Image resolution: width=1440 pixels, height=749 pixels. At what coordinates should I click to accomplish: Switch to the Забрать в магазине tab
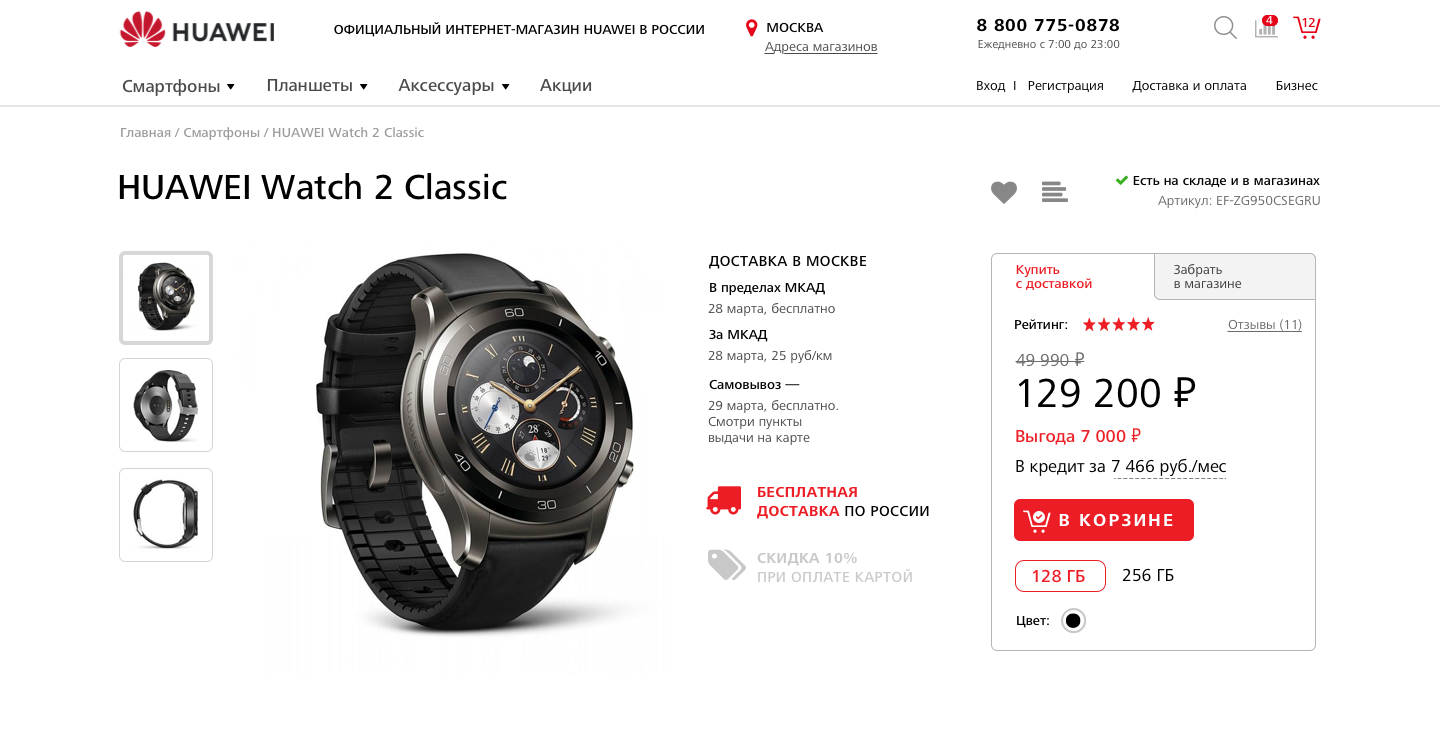pyautogui.click(x=1235, y=277)
